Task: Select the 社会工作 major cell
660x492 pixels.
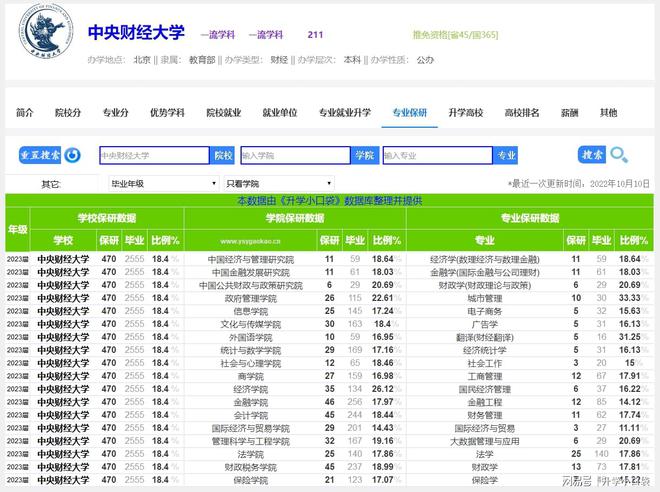Action: tap(484, 363)
